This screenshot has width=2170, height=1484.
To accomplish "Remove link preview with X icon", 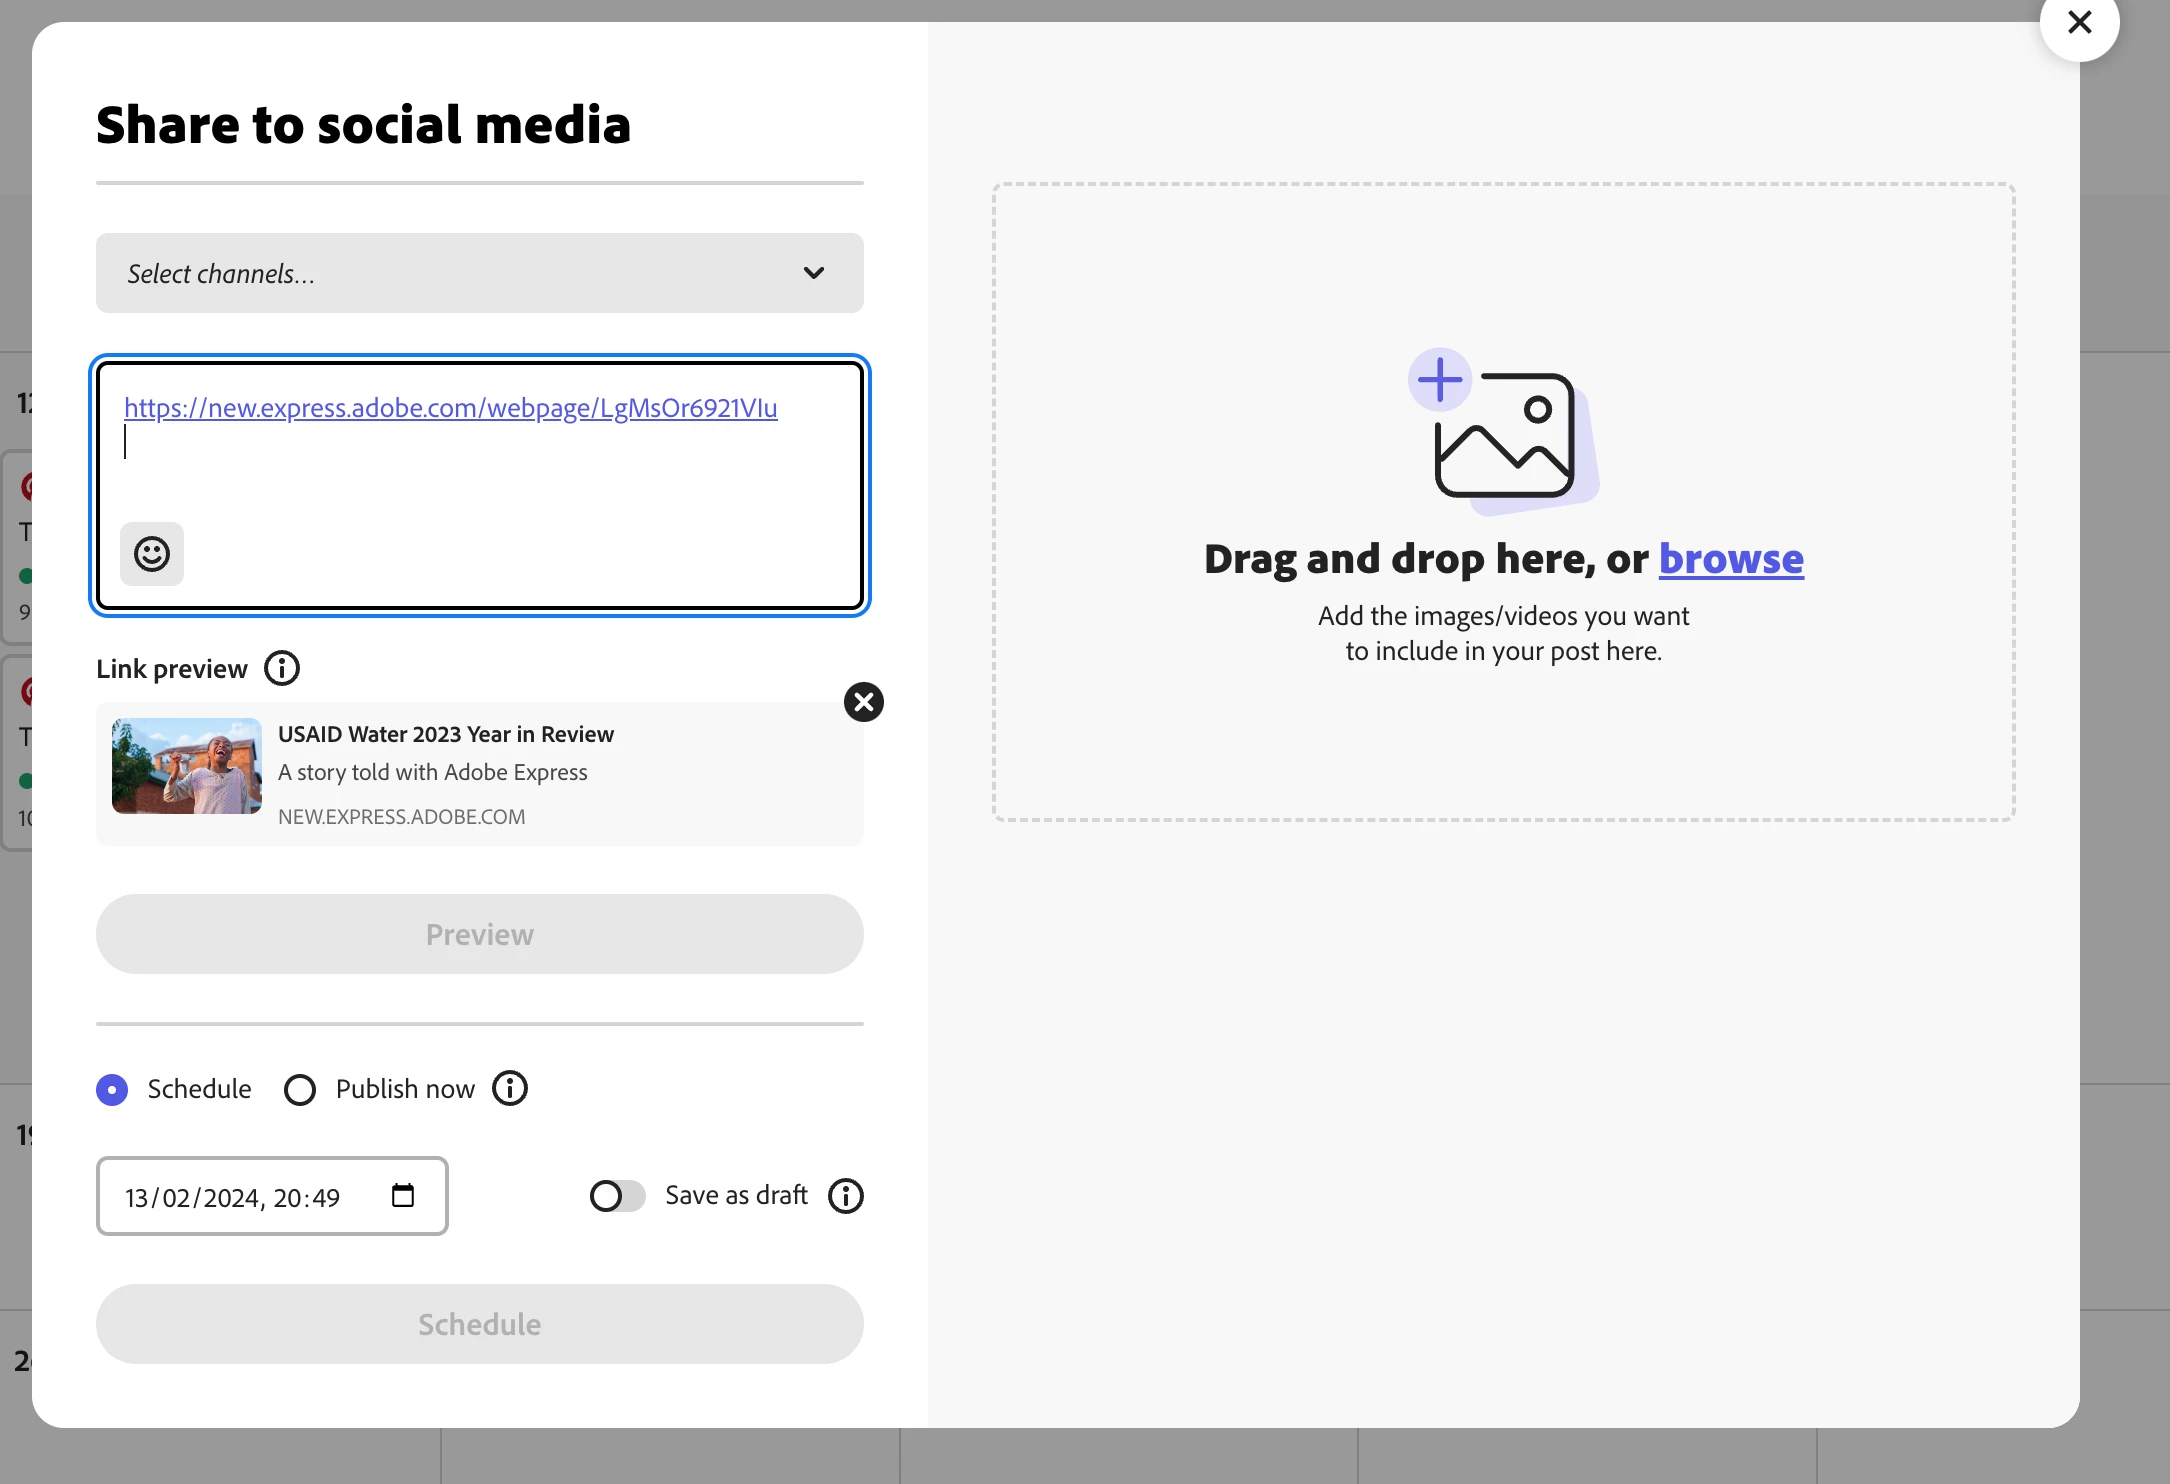I will 864,702.
